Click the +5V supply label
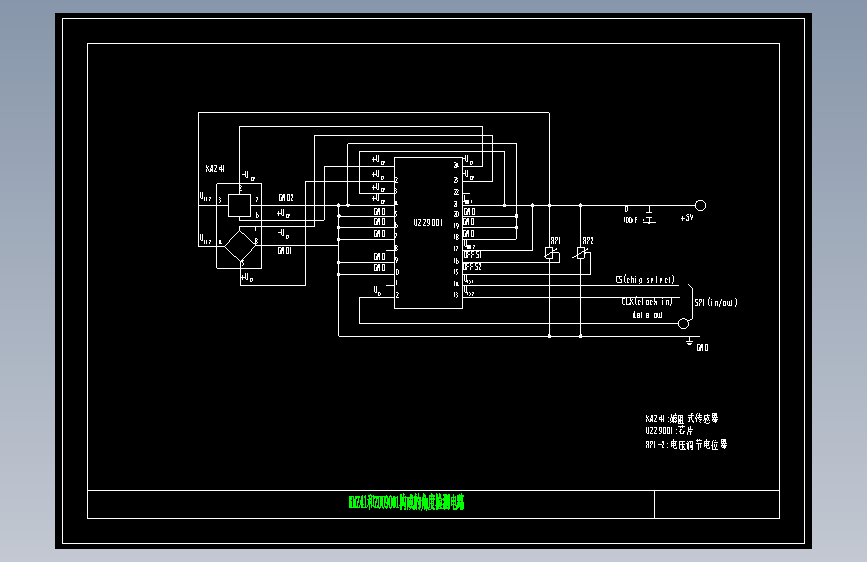Screen dimensions: 867x562 point(687,218)
